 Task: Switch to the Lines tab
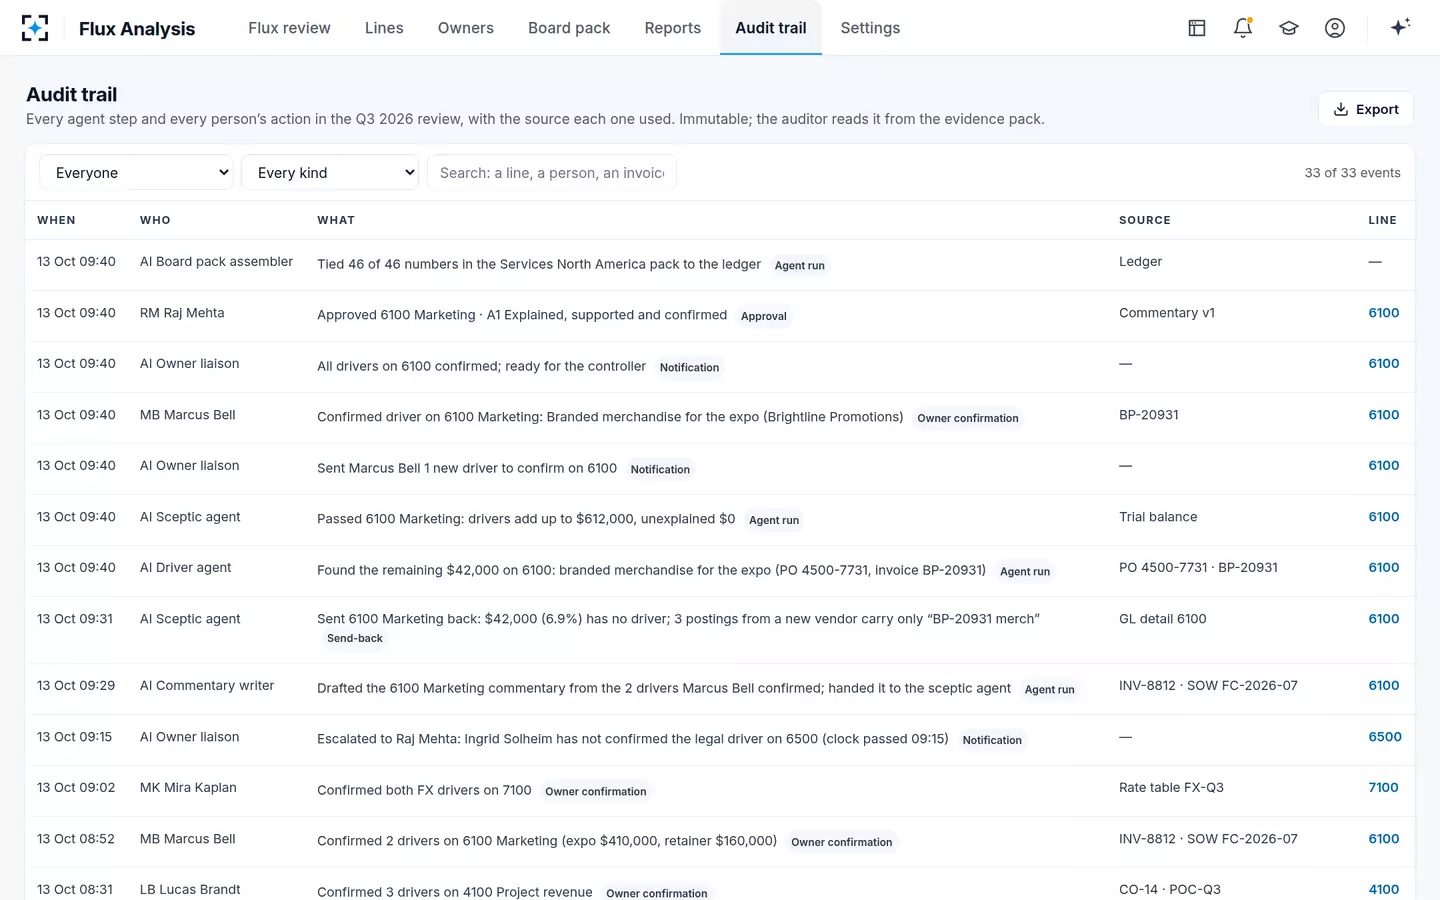pyautogui.click(x=384, y=28)
